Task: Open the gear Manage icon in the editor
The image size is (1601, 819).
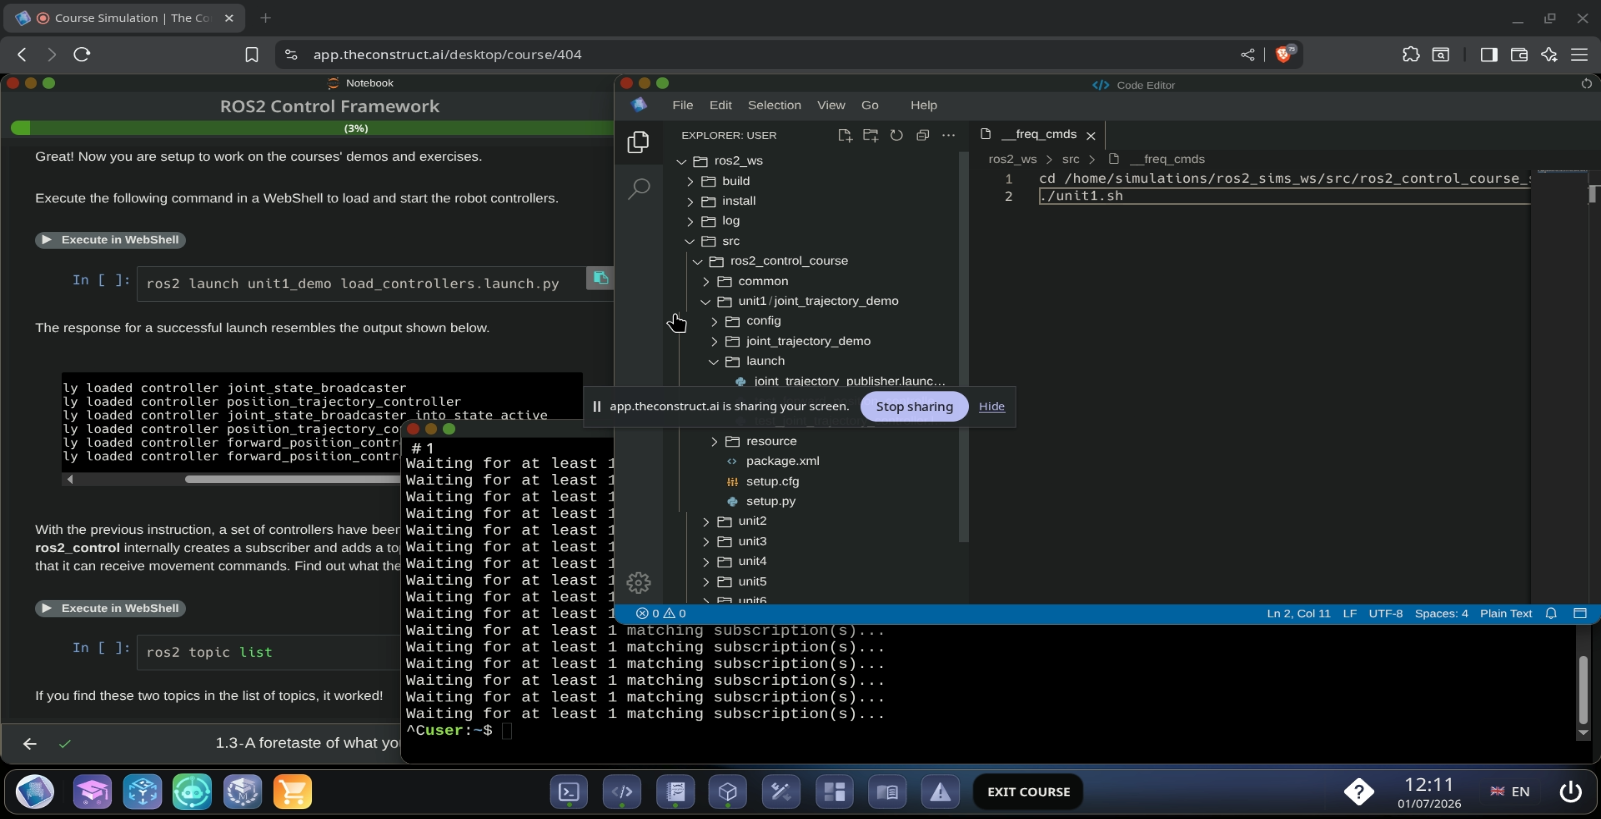Action: tap(638, 582)
